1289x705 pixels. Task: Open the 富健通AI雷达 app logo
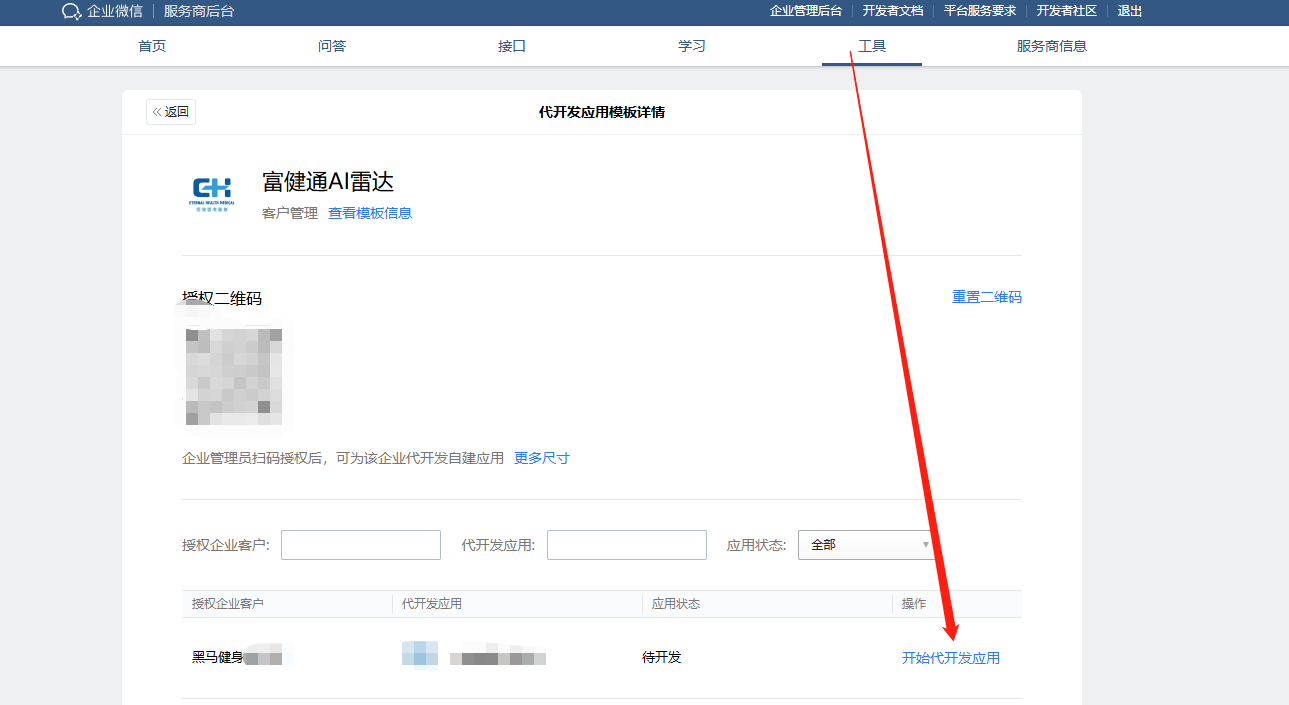tap(211, 192)
